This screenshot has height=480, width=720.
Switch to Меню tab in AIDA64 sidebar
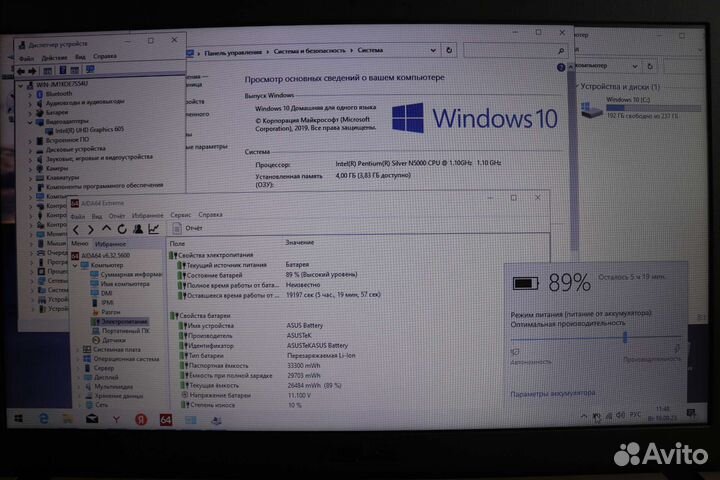79,243
